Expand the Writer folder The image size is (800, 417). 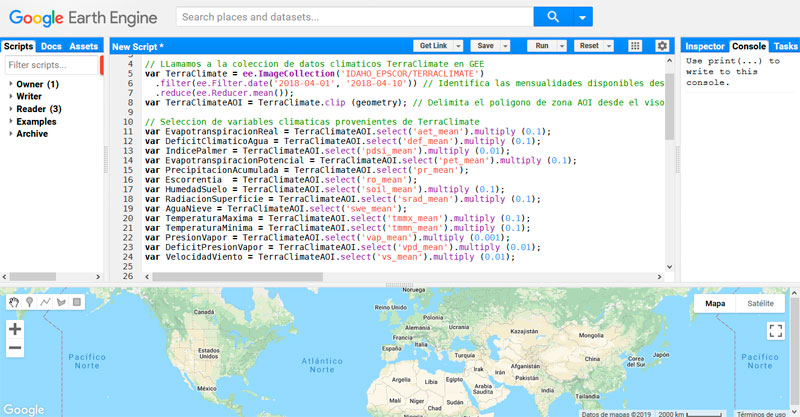point(11,96)
